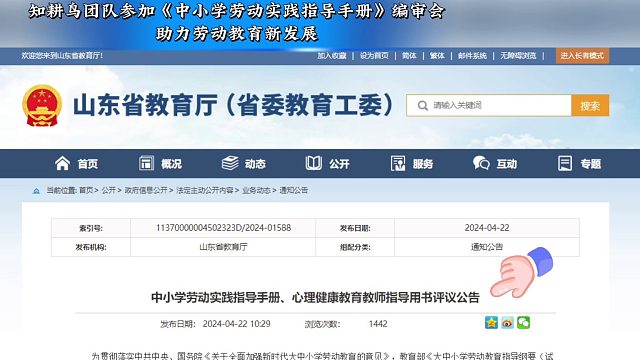
Task: Click the 组配分类 table label
Action: (355, 247)
